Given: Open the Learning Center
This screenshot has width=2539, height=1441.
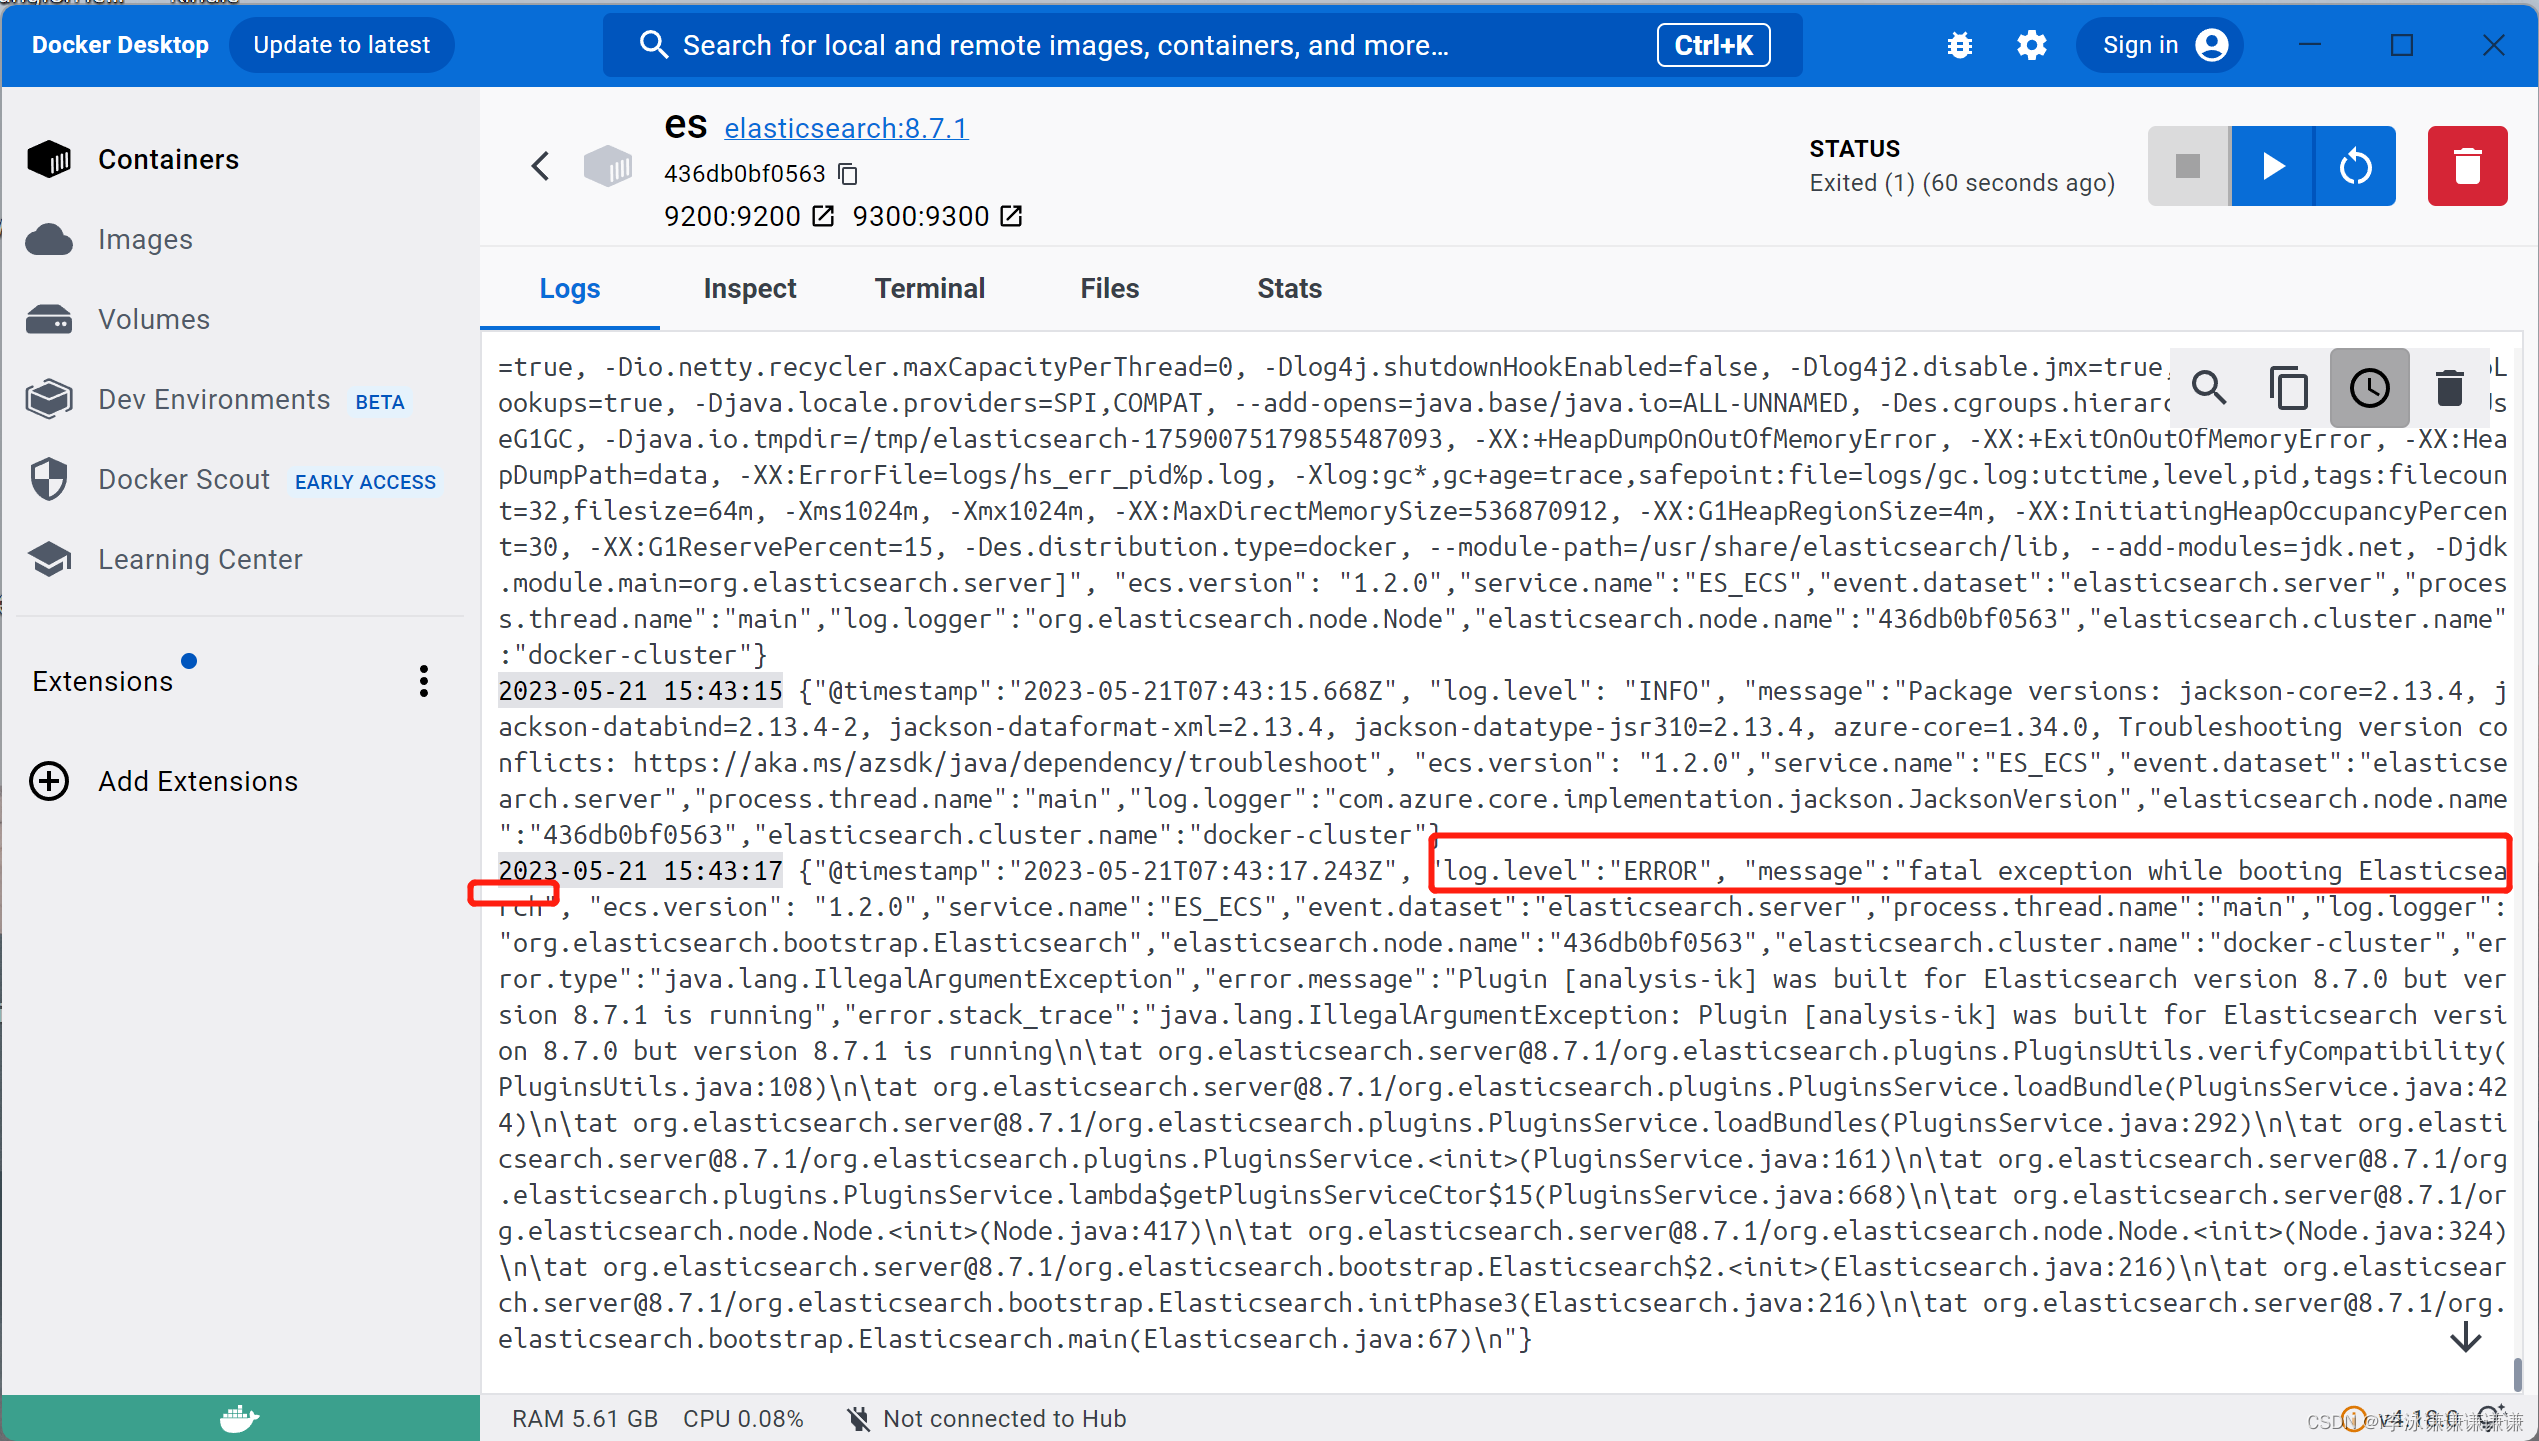Looking at the screenshot, I should (200, 559).
